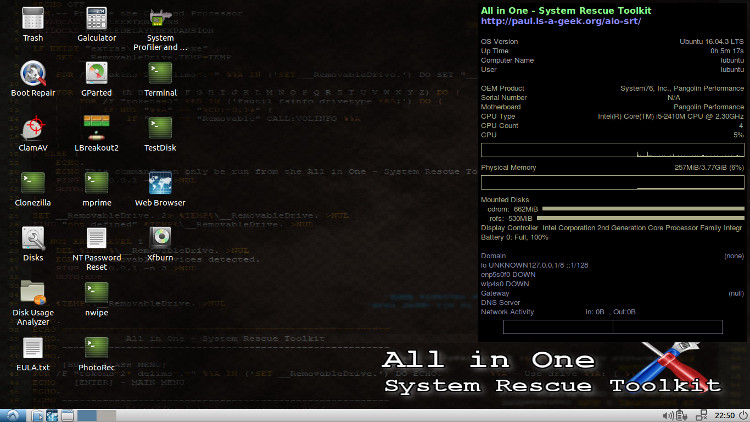Click the Physical Memory usage bar
The height and width of the screenshot is (422, 750).
coord(613,182)
